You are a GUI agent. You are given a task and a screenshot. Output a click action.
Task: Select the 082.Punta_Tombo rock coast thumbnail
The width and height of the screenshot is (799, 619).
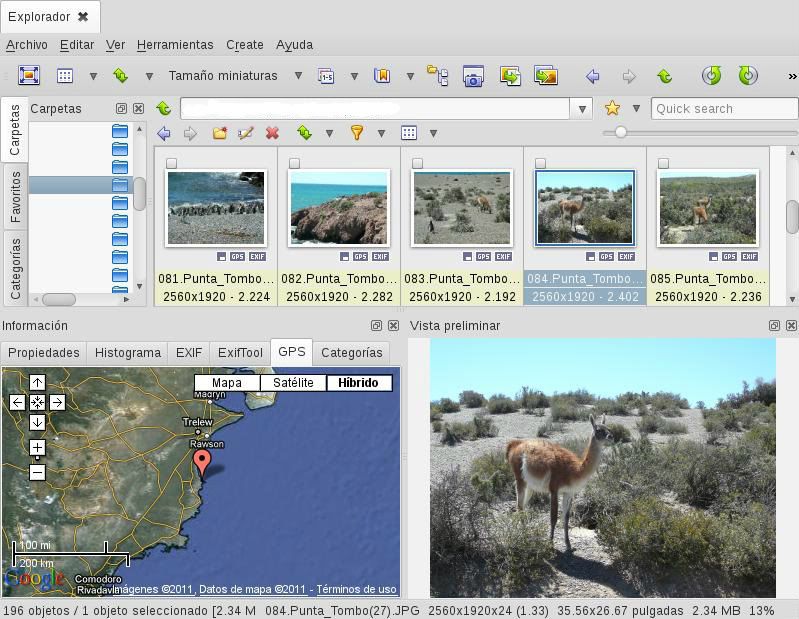pos(339,208)
